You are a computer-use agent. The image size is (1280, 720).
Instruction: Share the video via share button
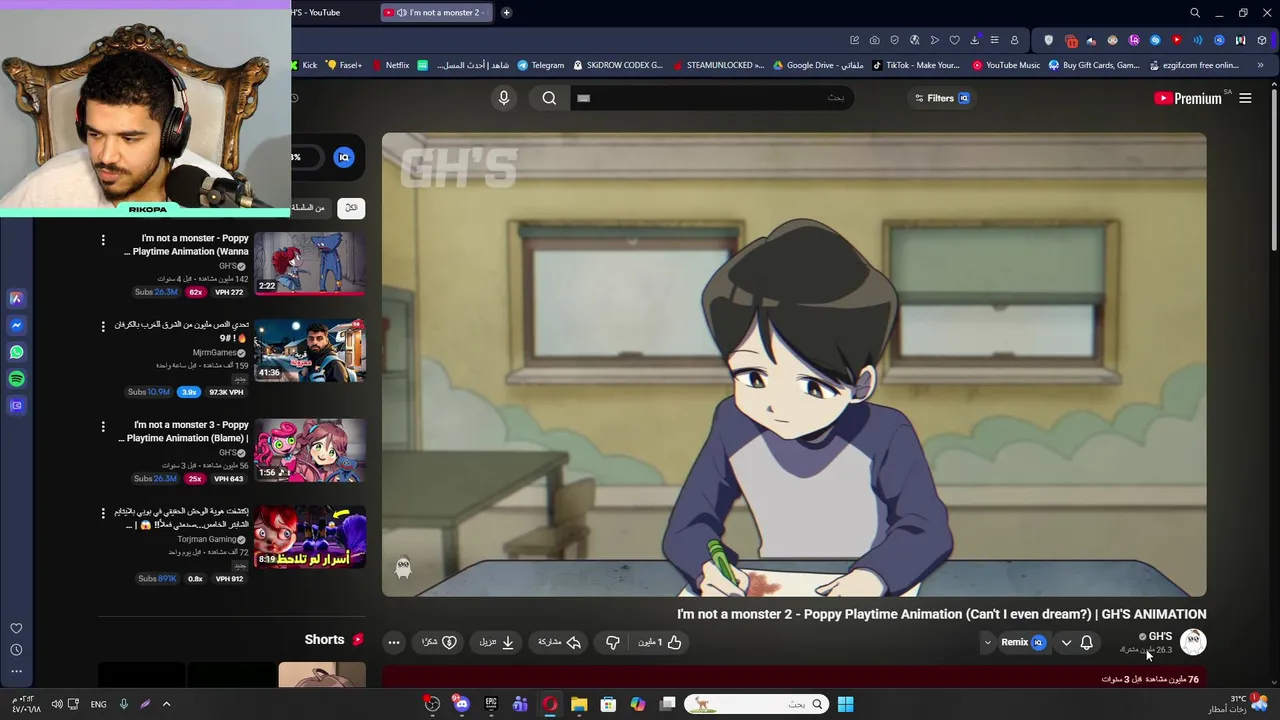pyautogui.click(x=560, y=642)
